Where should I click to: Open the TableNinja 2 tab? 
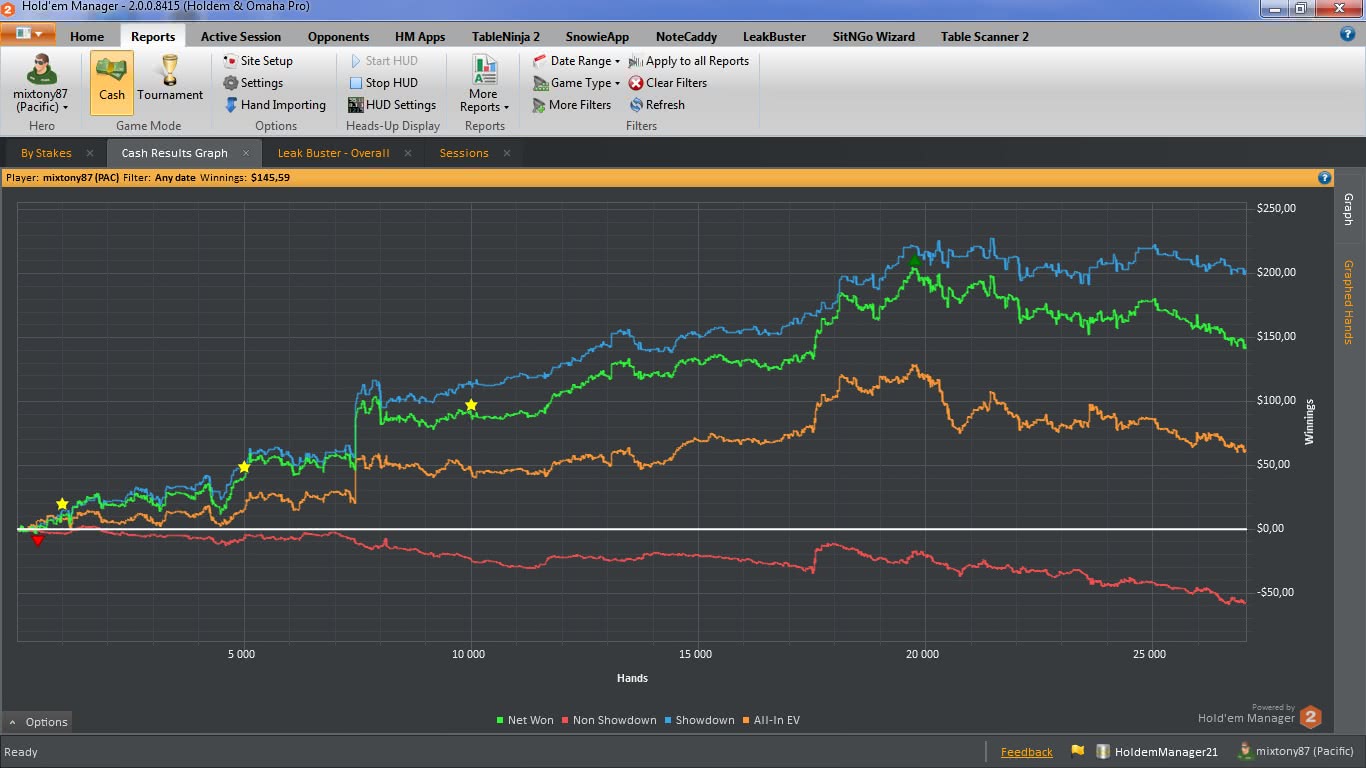point(506,36)
